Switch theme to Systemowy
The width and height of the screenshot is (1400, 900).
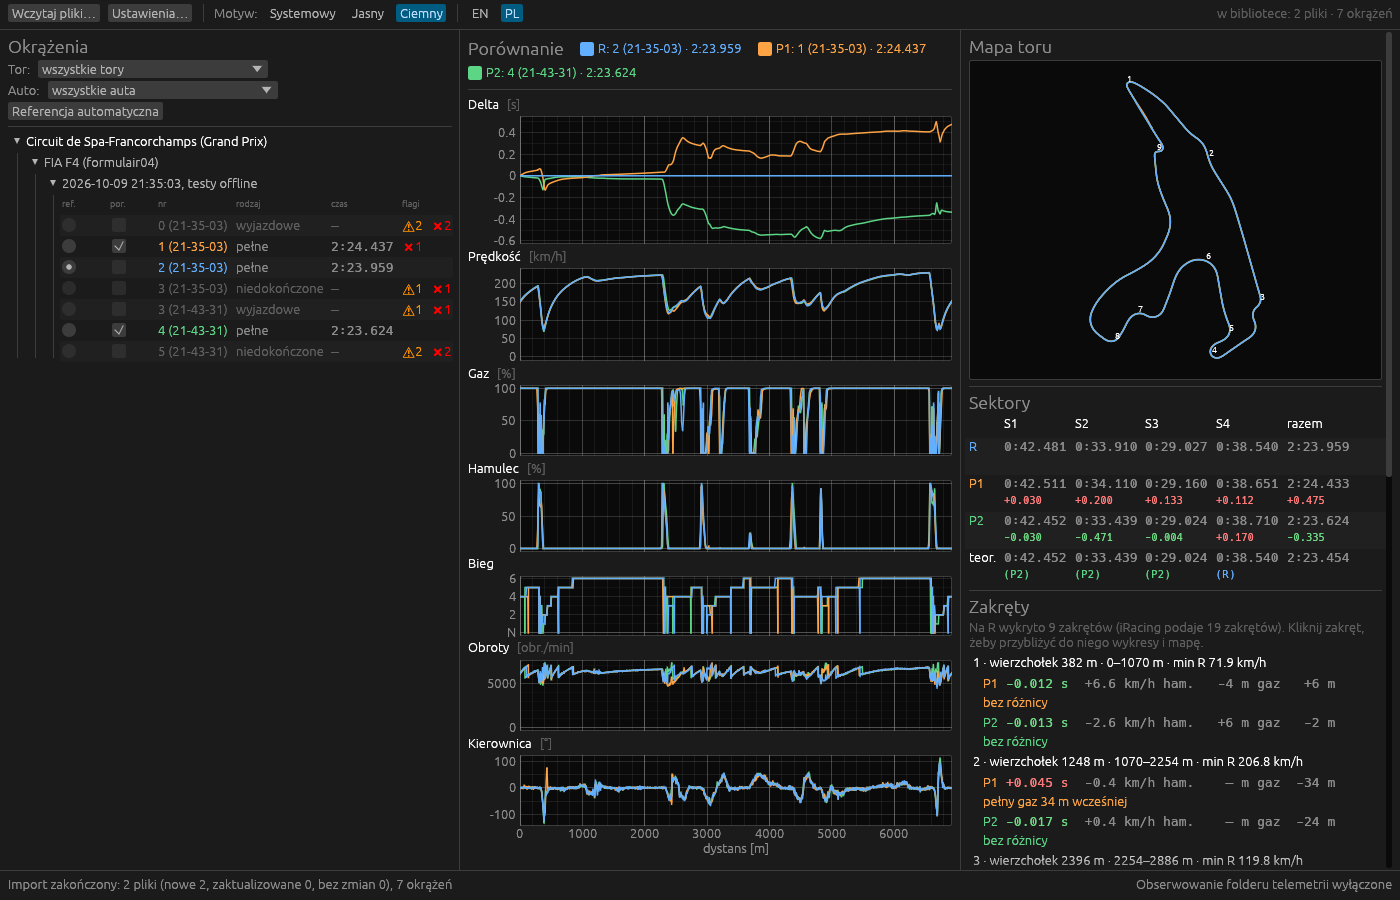point(302,13)
